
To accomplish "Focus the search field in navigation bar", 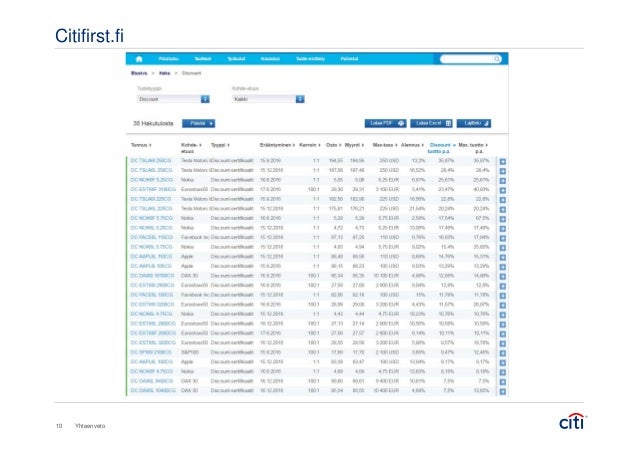I will pyautogui.click(x=467, y=59).
